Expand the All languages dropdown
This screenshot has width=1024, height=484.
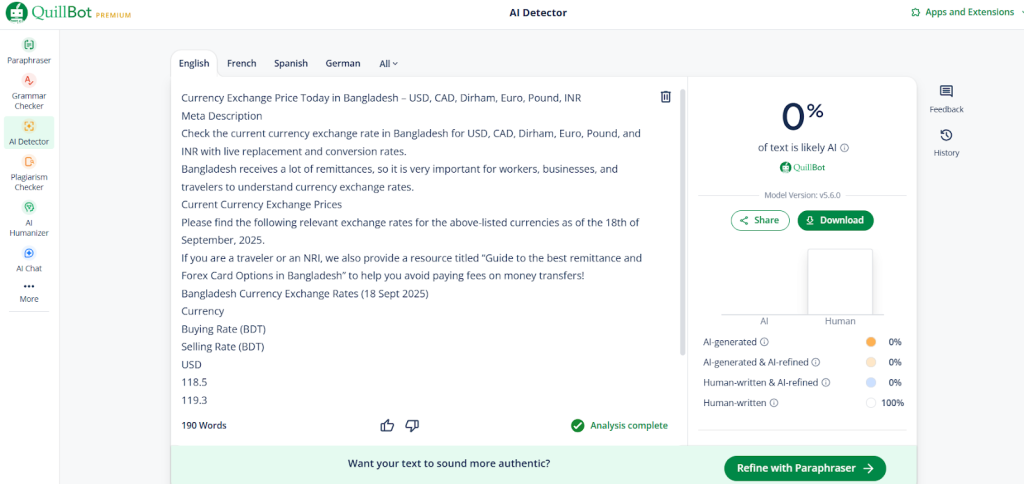[x=389, y=63]
